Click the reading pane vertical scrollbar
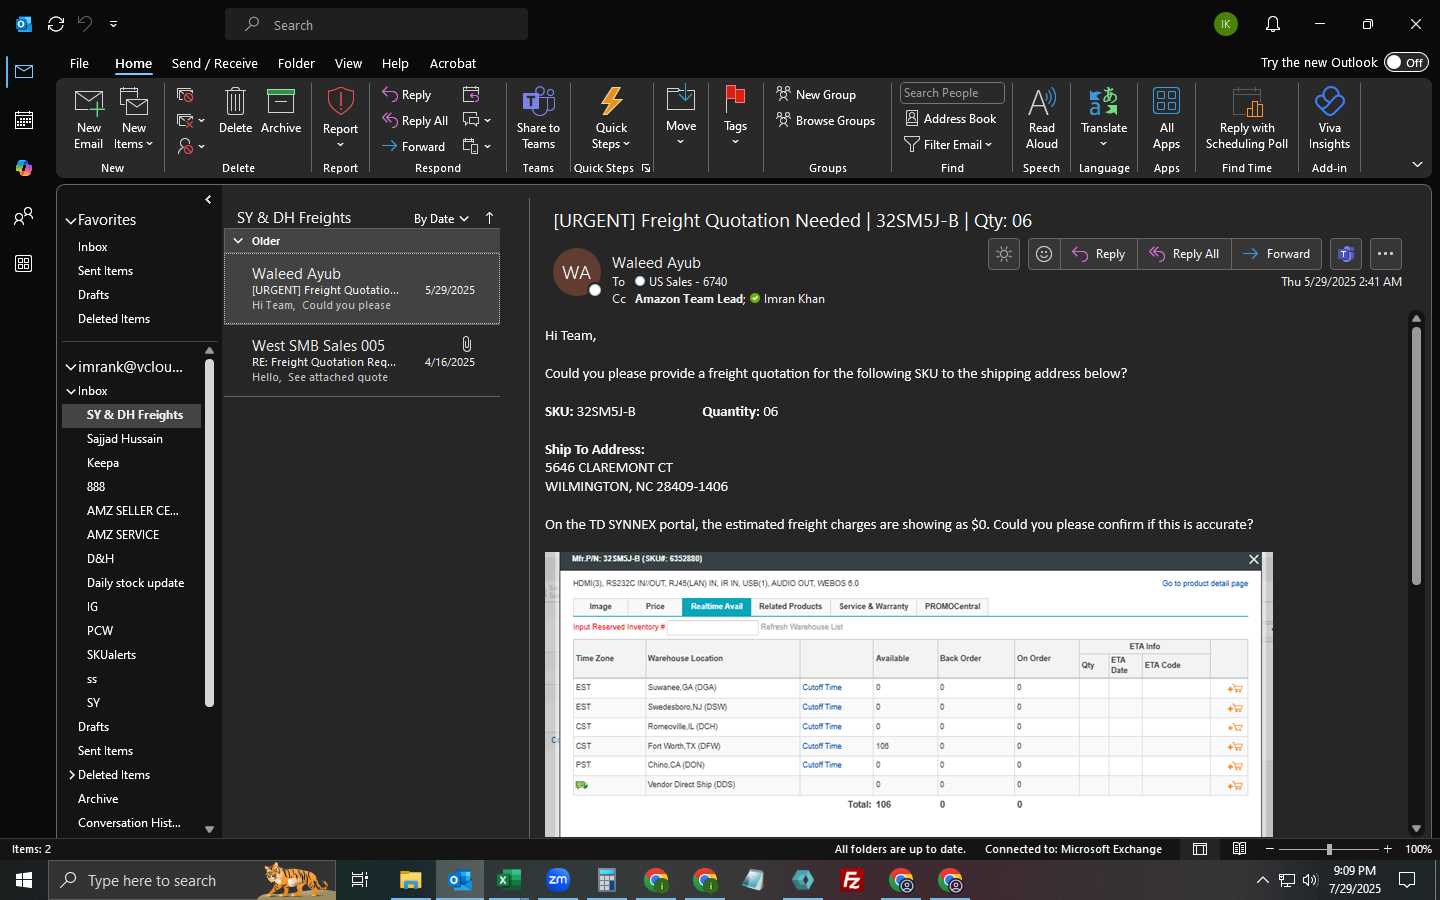 (x=1416, y=456)
